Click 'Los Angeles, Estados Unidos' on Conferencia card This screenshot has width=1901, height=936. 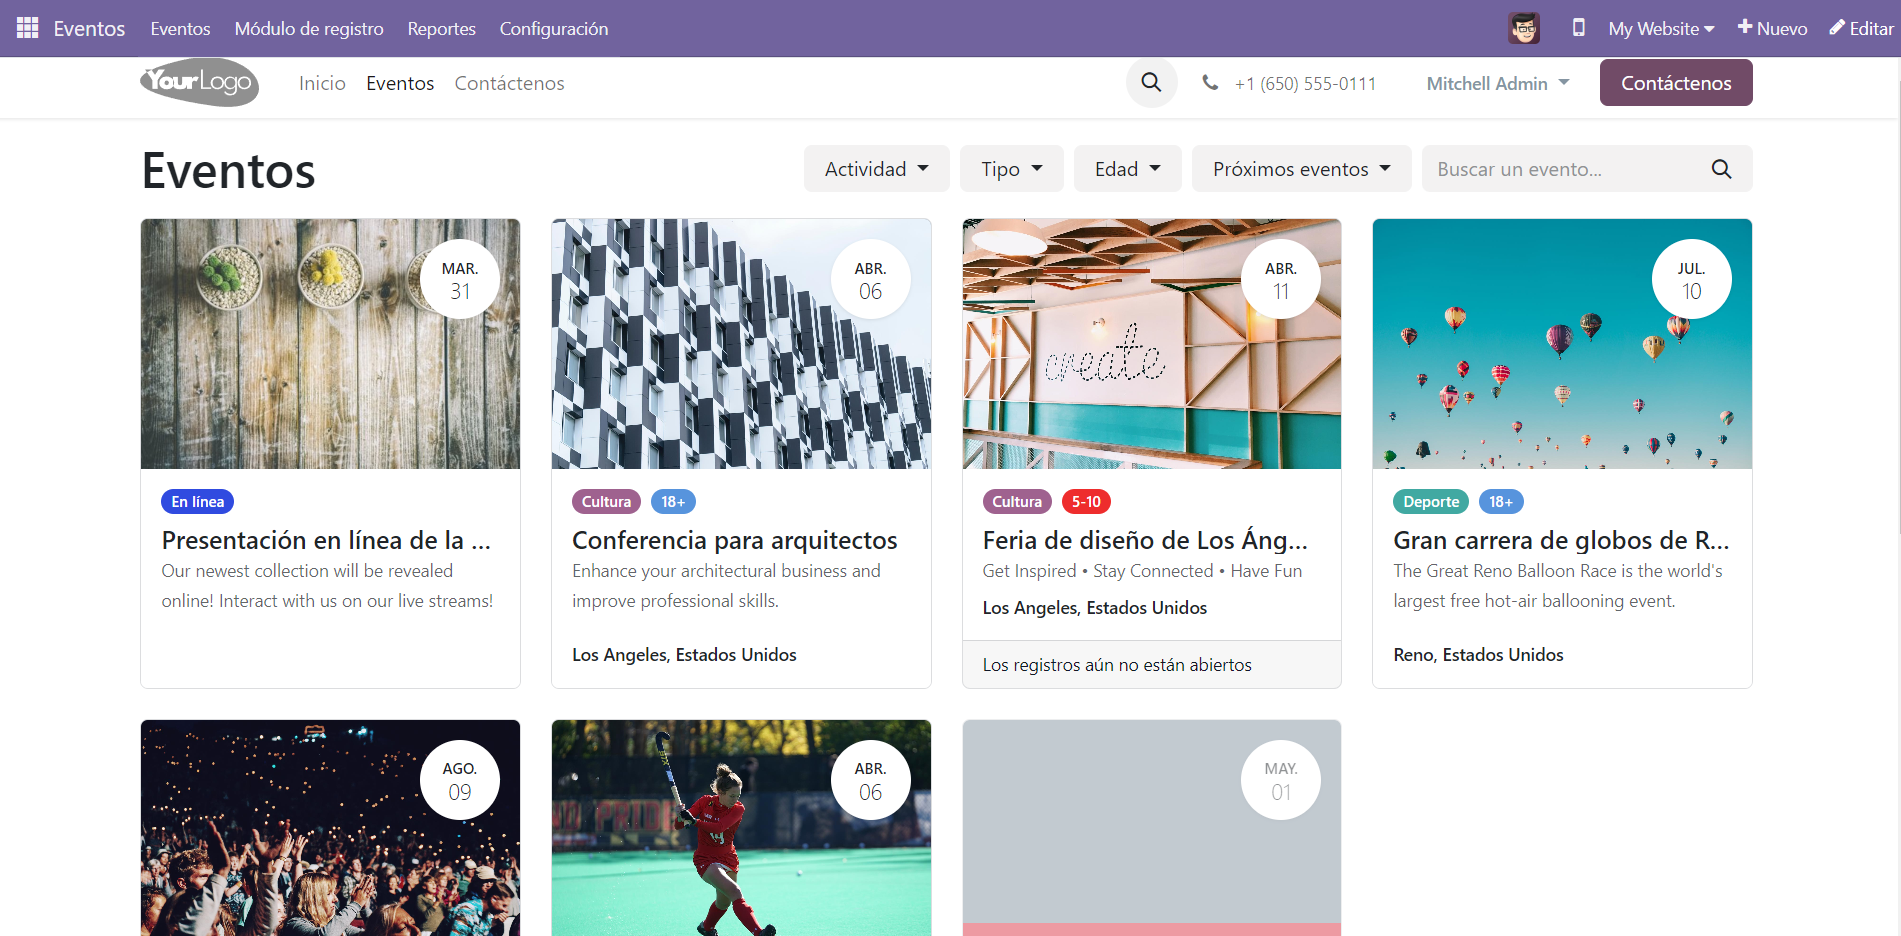pyautogui.click(x=684, y=655)
